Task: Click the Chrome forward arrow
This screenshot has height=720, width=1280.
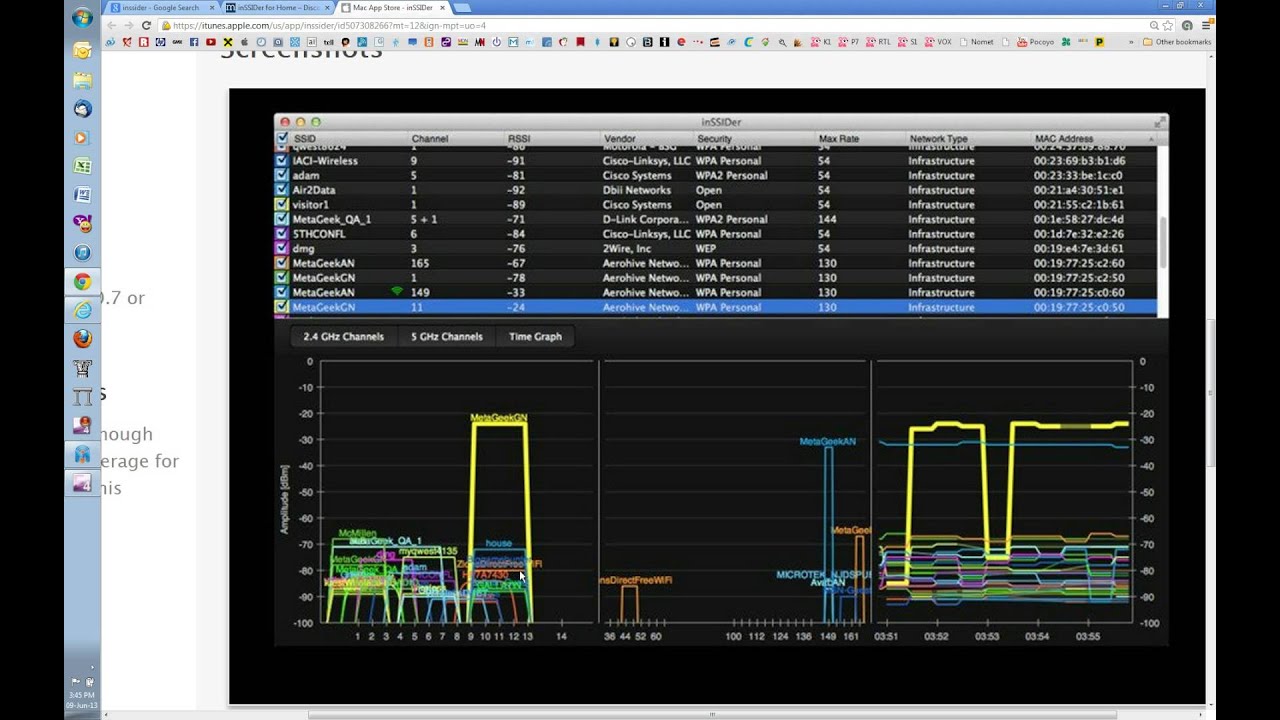Action: [128, 25]
